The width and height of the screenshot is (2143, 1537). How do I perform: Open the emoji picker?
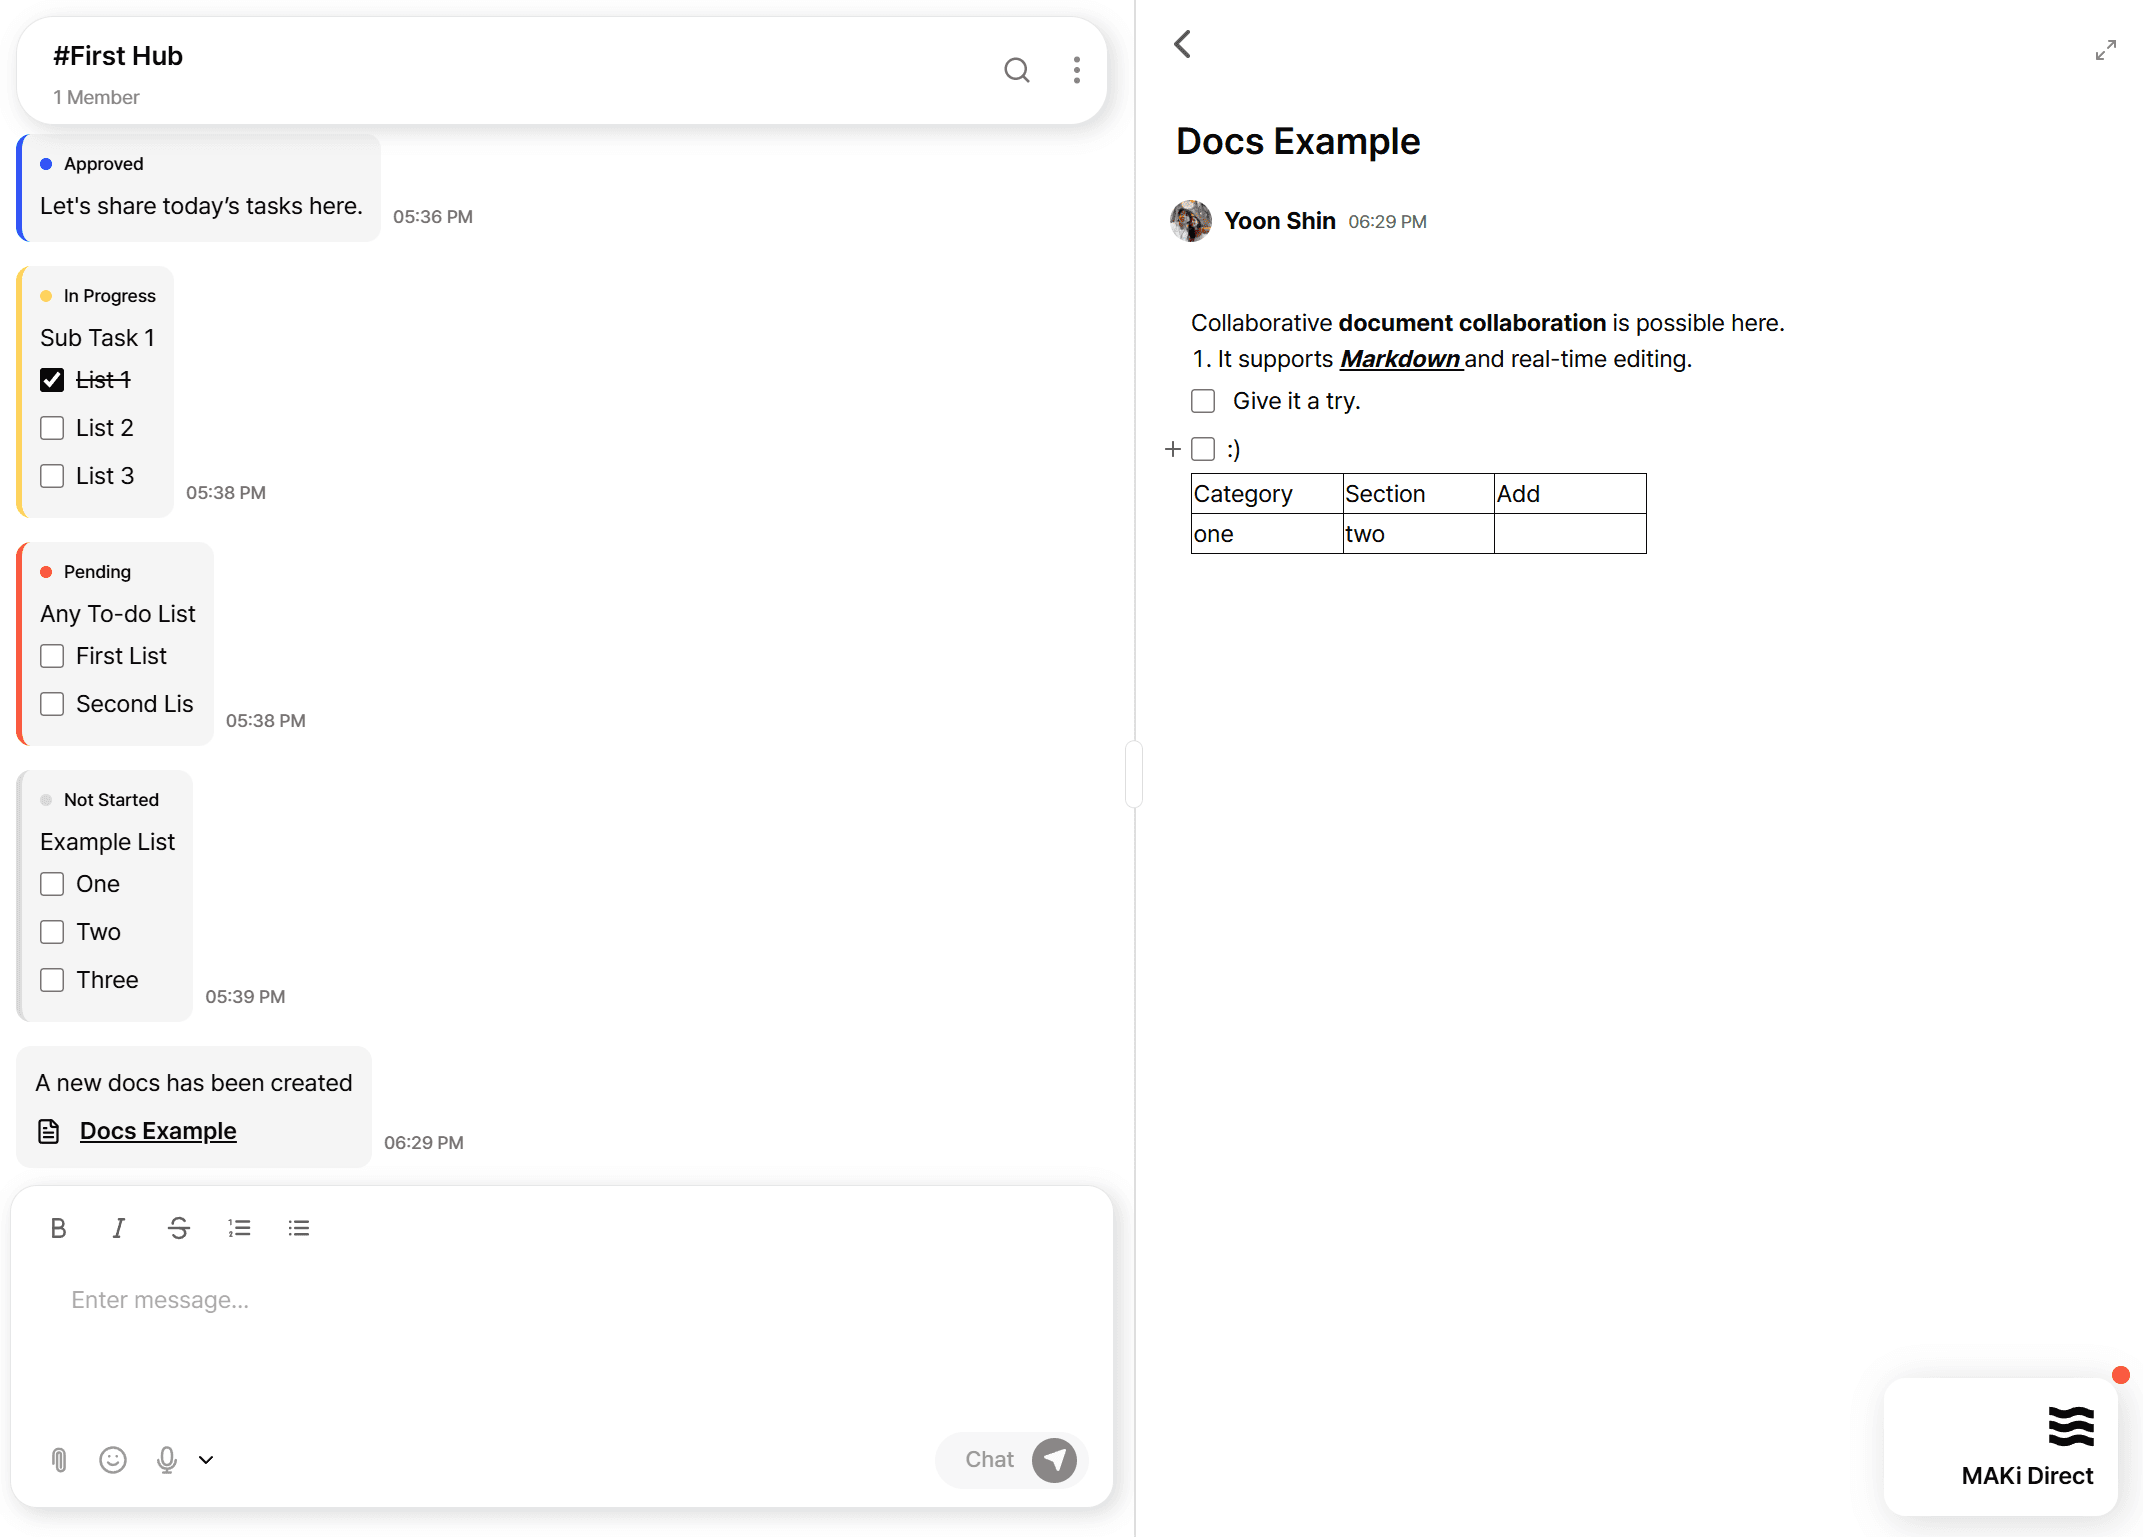tap(113, 1460)
